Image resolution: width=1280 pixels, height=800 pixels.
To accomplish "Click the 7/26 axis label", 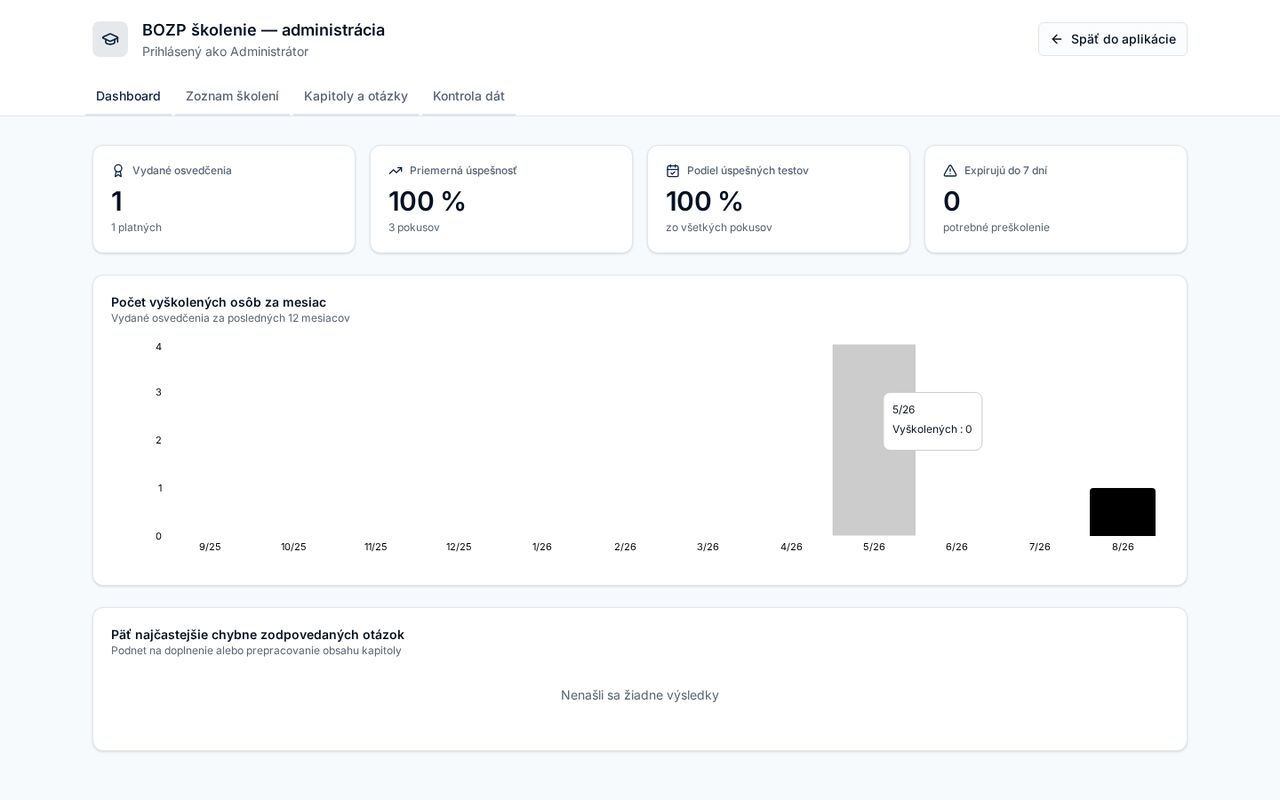I will [x=1040, y=547].
